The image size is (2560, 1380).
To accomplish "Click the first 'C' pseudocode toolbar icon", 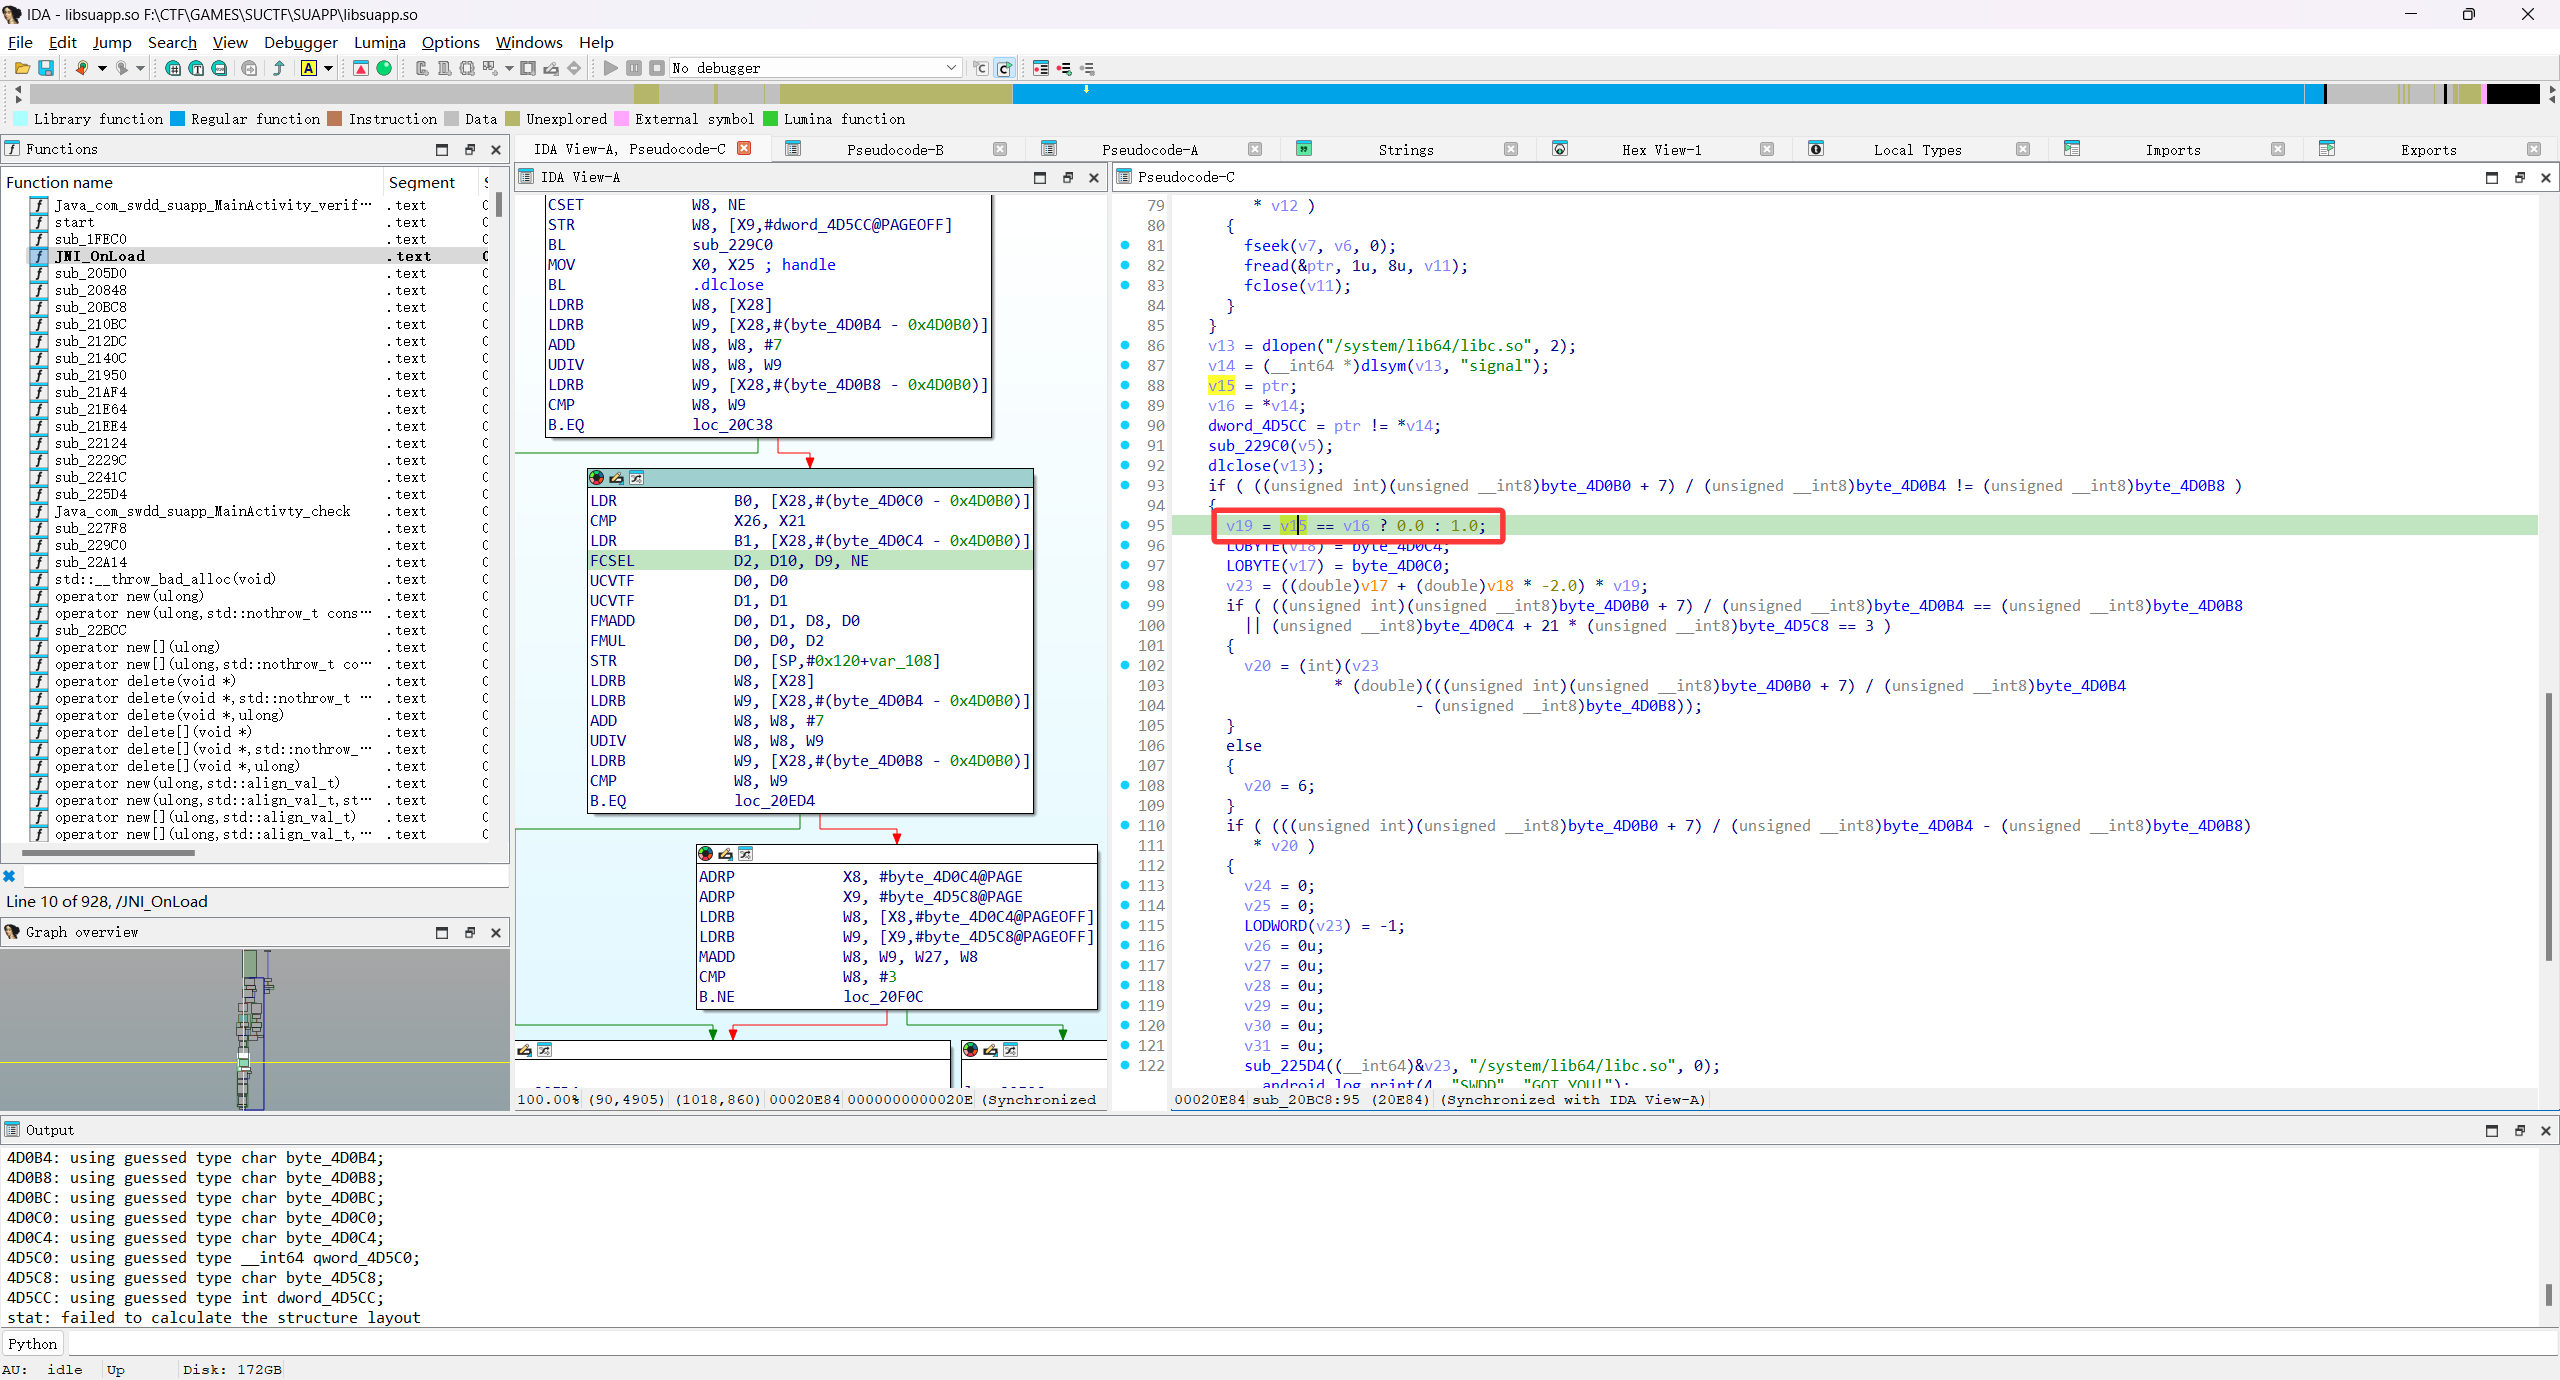I will [x=981, y=68].
